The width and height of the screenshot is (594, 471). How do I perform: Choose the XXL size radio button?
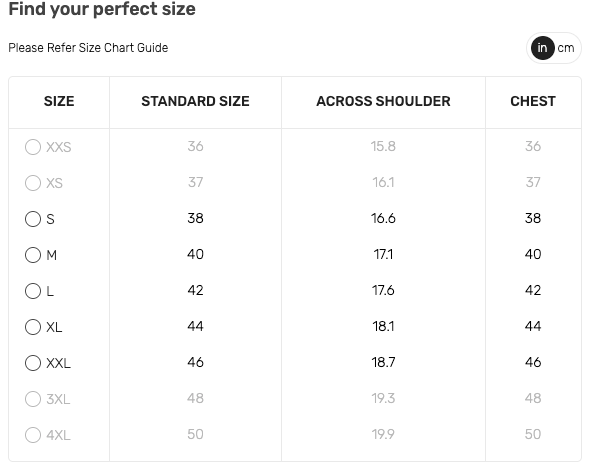33,363
